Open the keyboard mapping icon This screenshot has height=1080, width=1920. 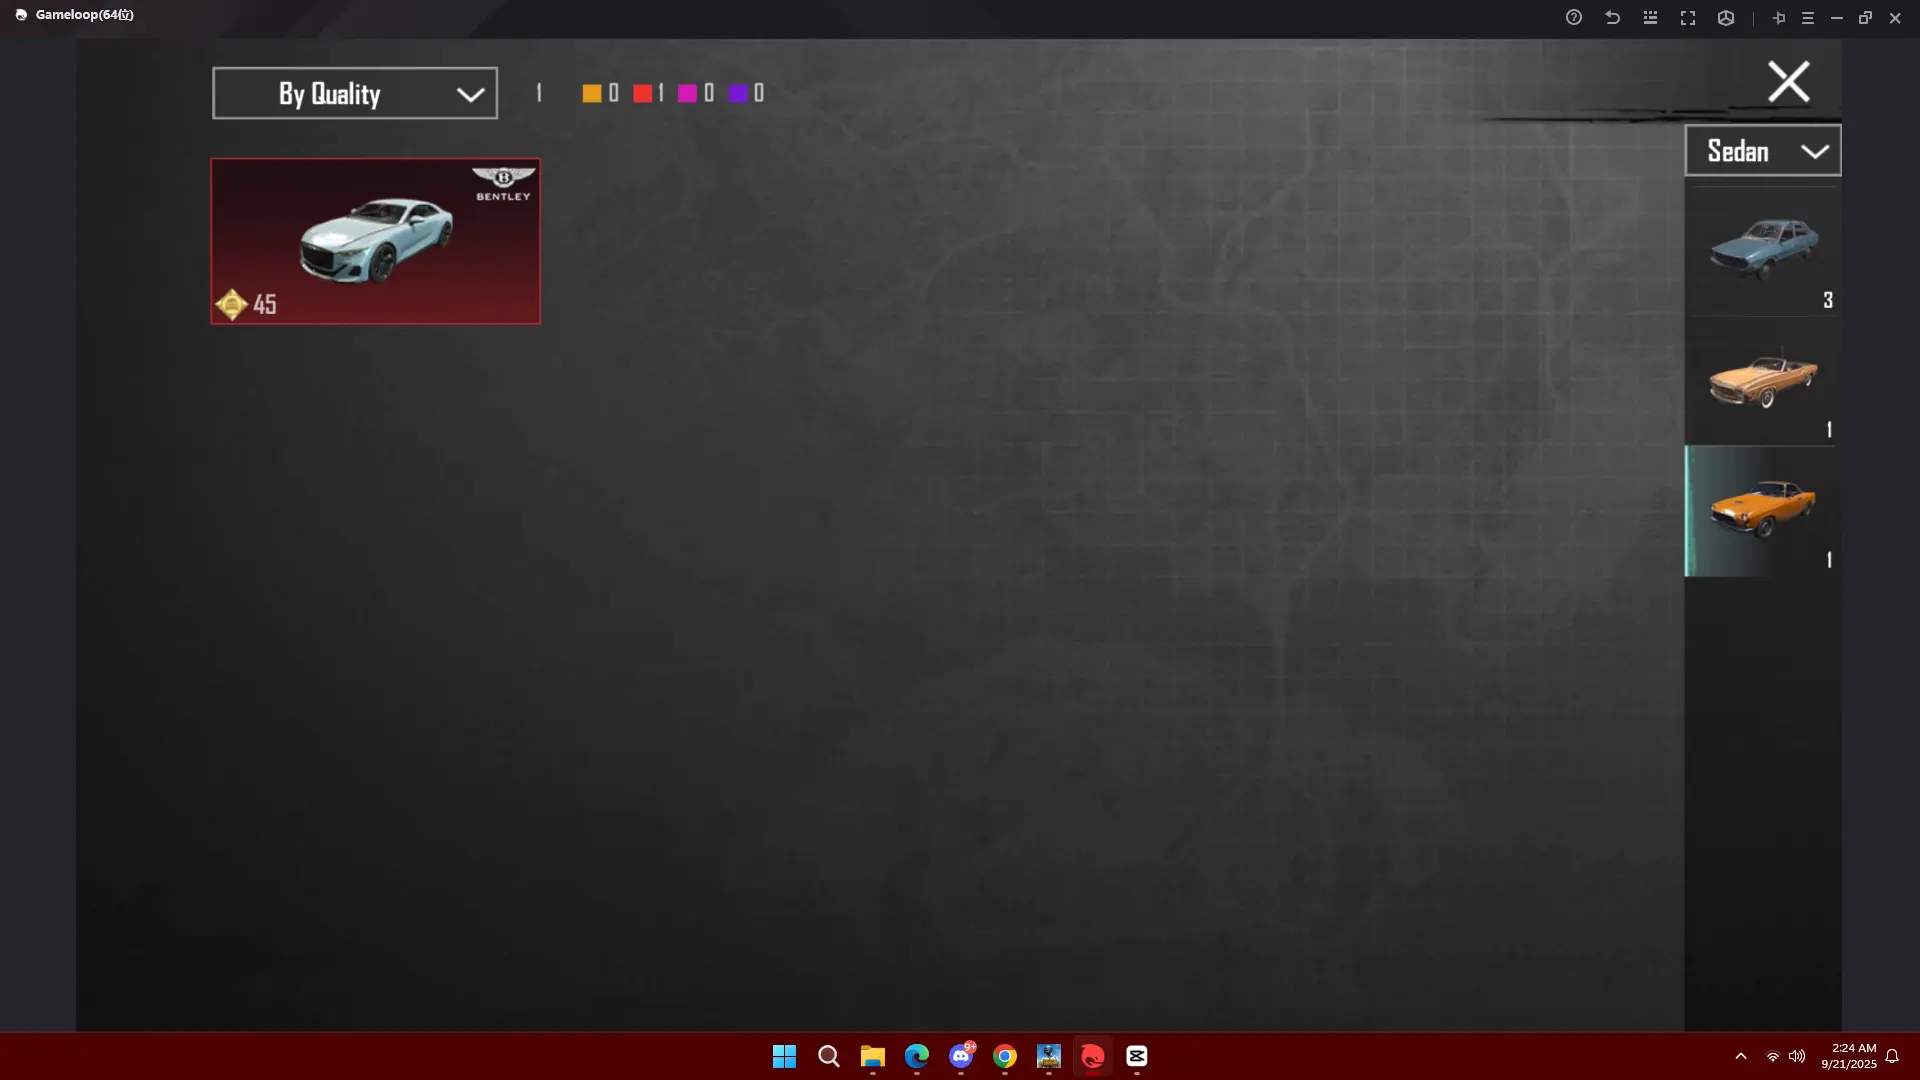point(1650,17)
